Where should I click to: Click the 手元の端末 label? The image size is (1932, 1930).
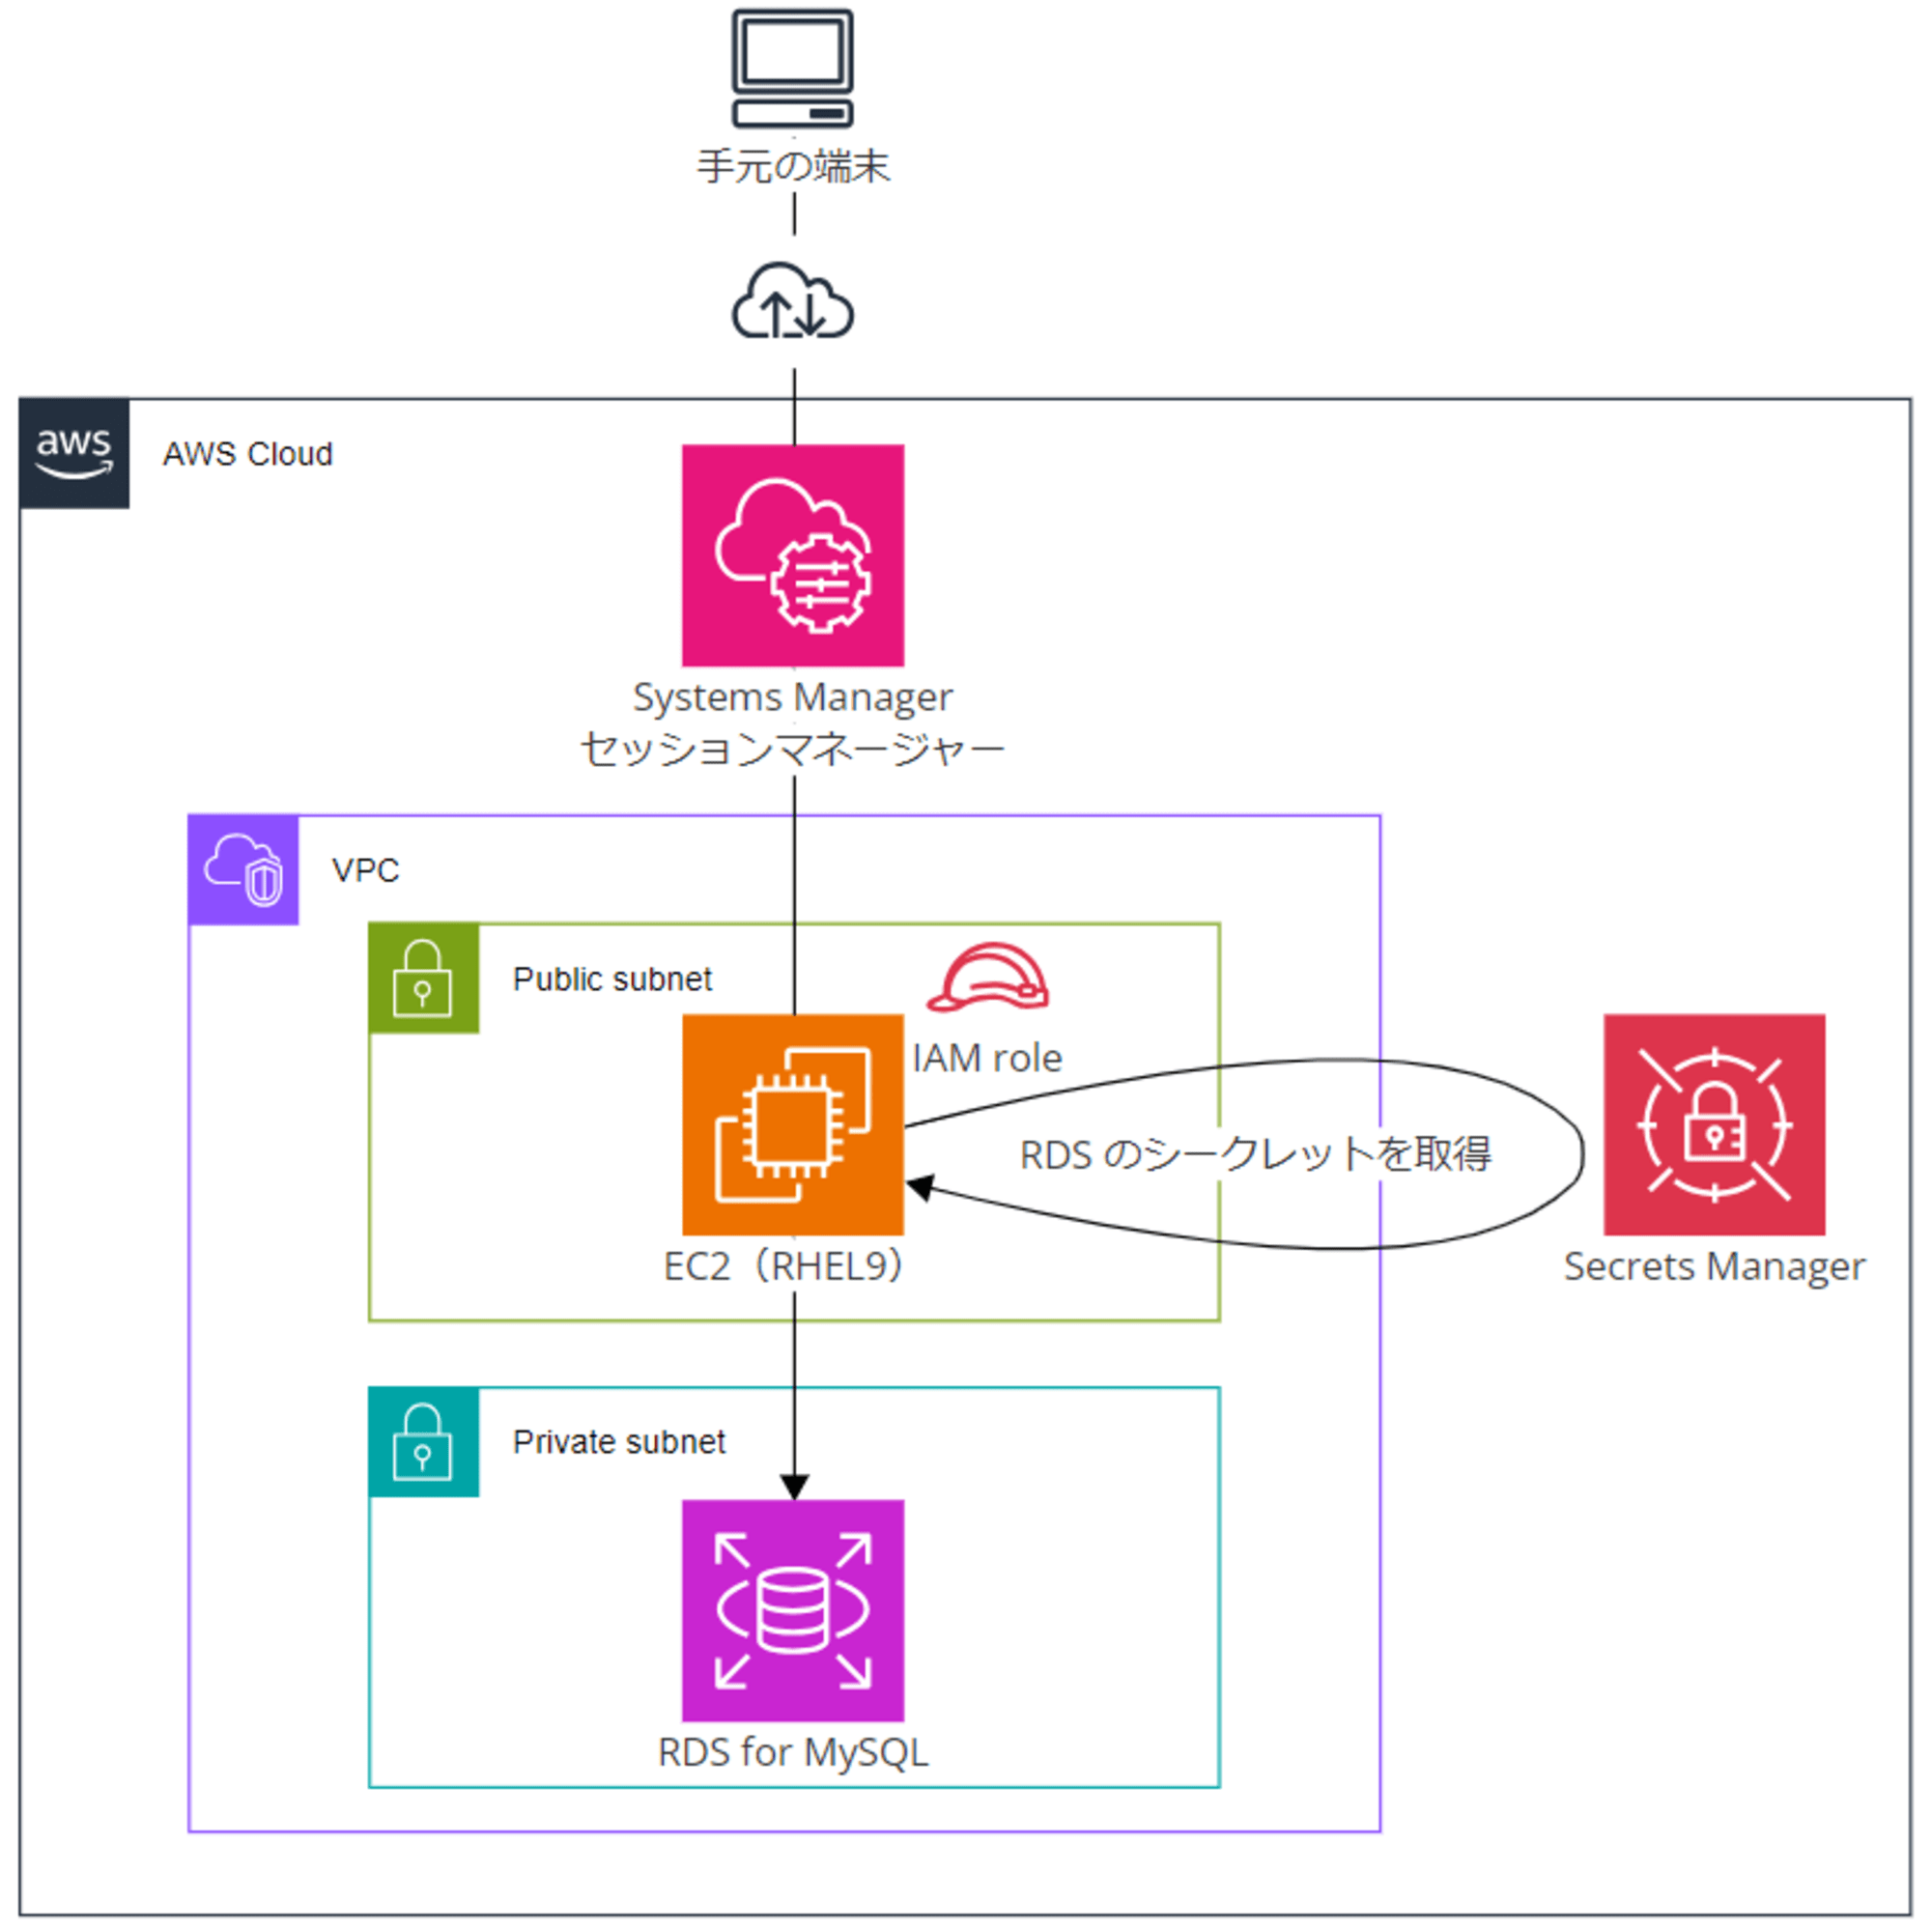793,166
